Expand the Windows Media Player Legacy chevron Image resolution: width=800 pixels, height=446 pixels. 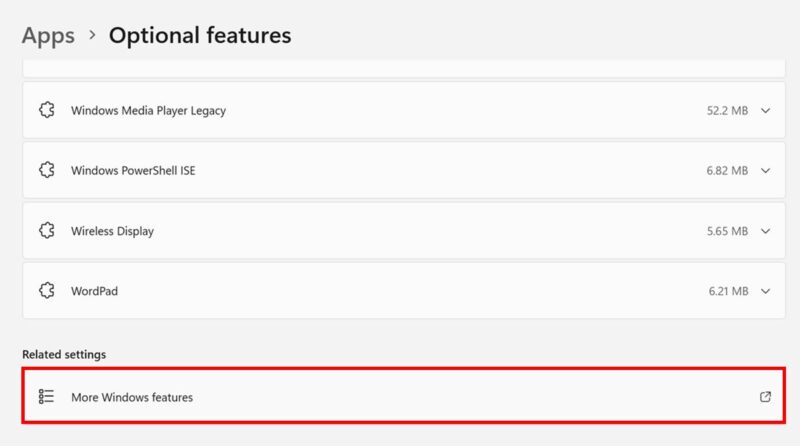766,110
